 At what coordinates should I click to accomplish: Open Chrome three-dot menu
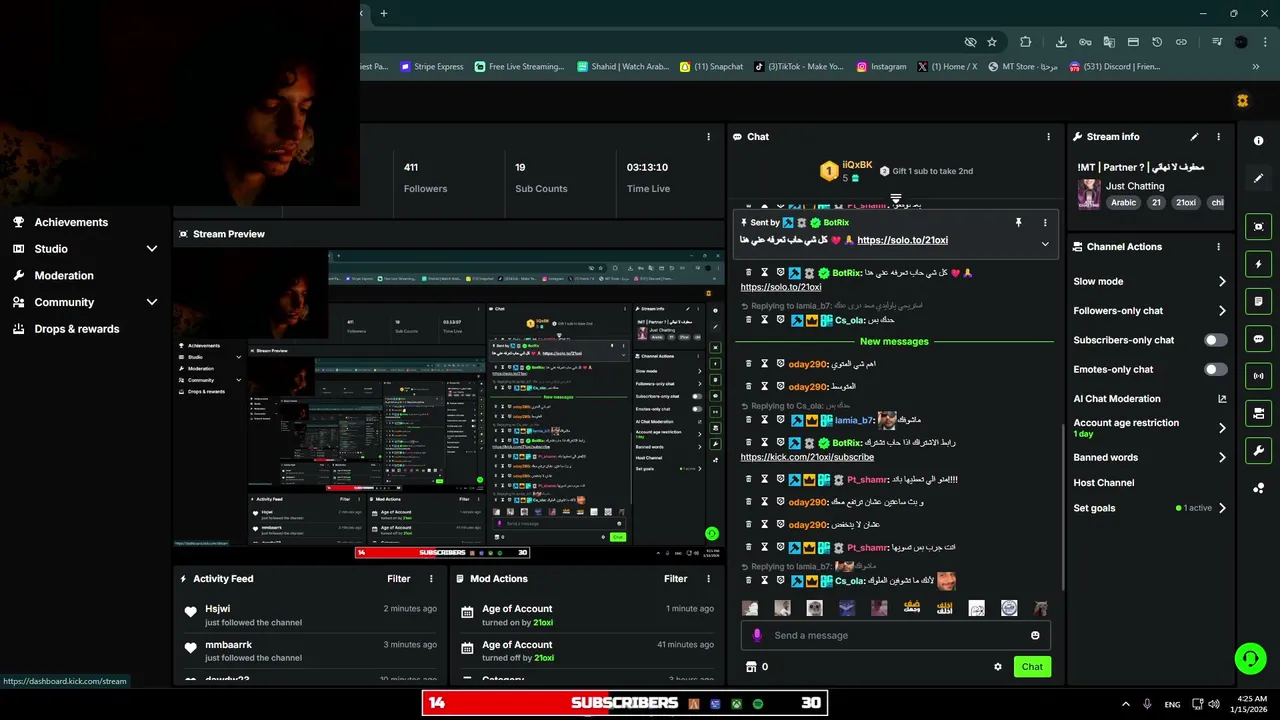[x=1265, y=42]
